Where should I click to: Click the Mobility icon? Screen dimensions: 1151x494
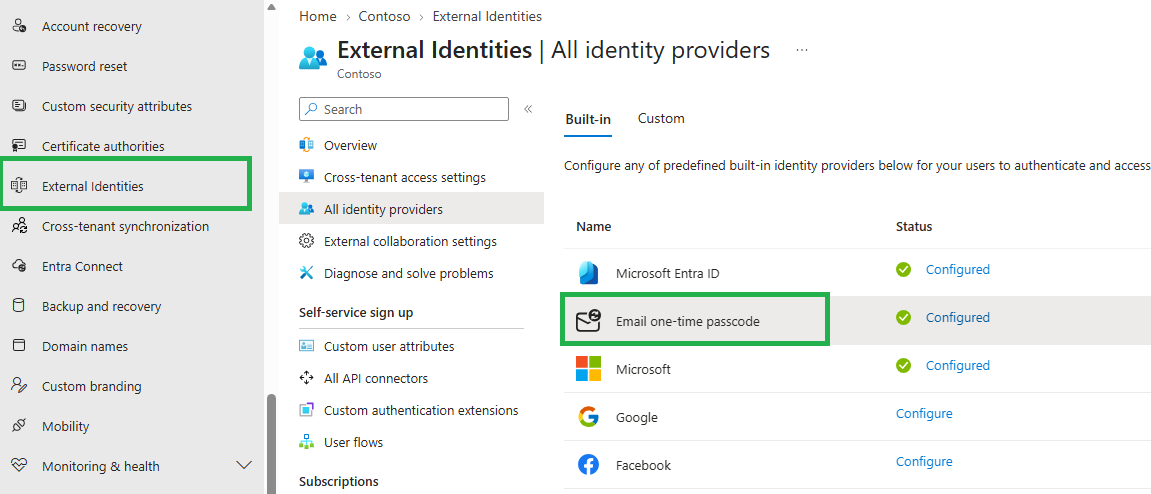(x=20, y=426)
